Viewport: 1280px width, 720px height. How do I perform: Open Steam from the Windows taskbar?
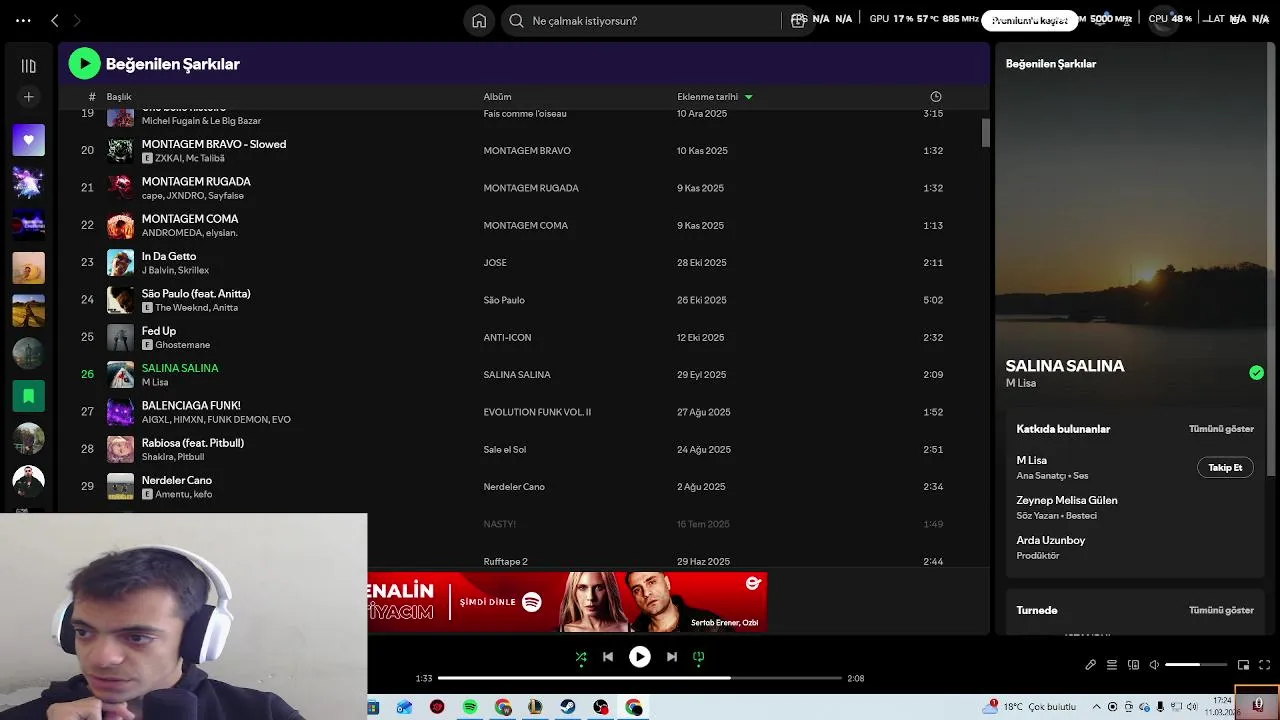pyautogui.click(x=568, y=707)
